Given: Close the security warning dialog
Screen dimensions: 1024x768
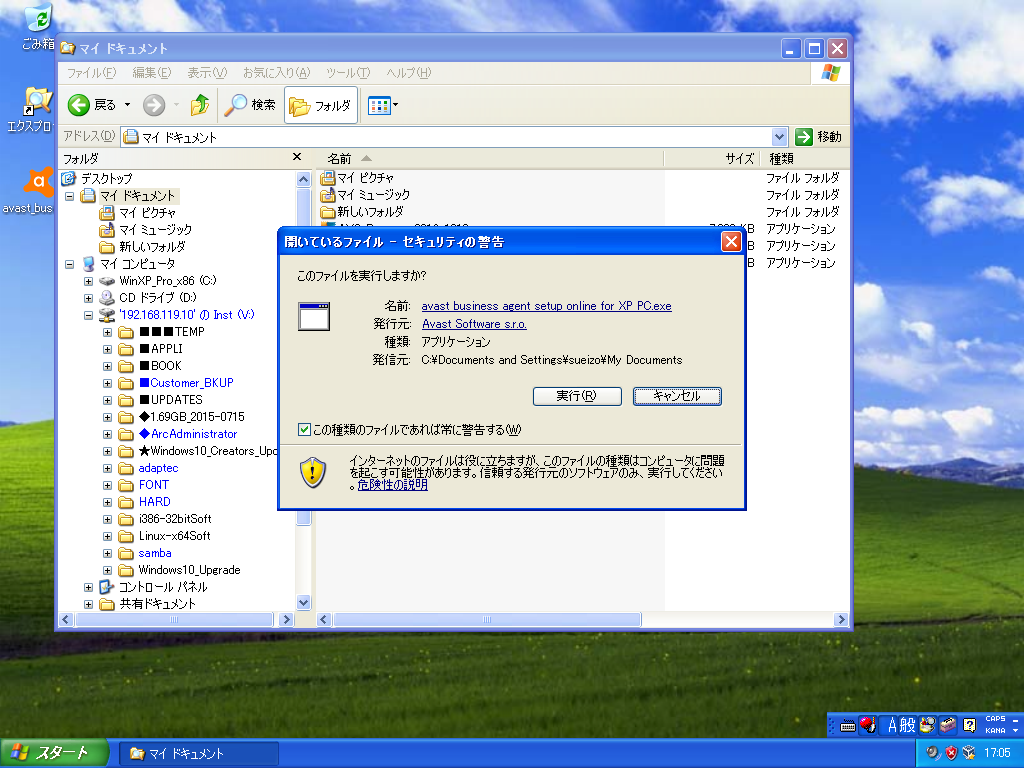Looking at the screenshot, I should (x=731, y=242).
